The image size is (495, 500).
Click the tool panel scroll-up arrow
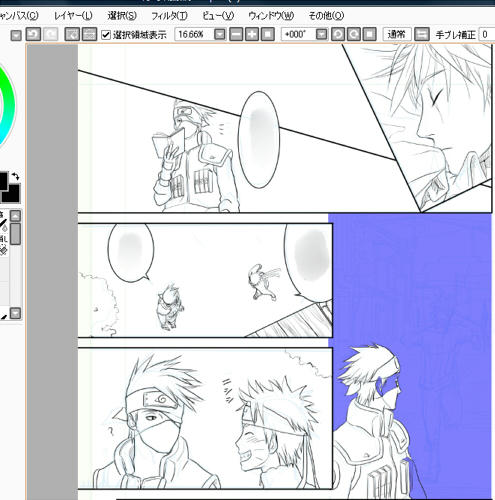(15, 216)
